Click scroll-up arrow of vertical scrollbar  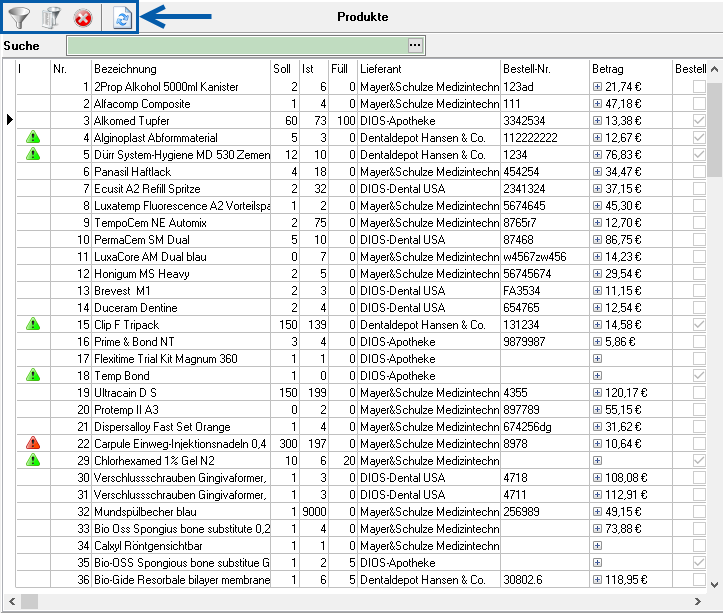coord(714,70)
